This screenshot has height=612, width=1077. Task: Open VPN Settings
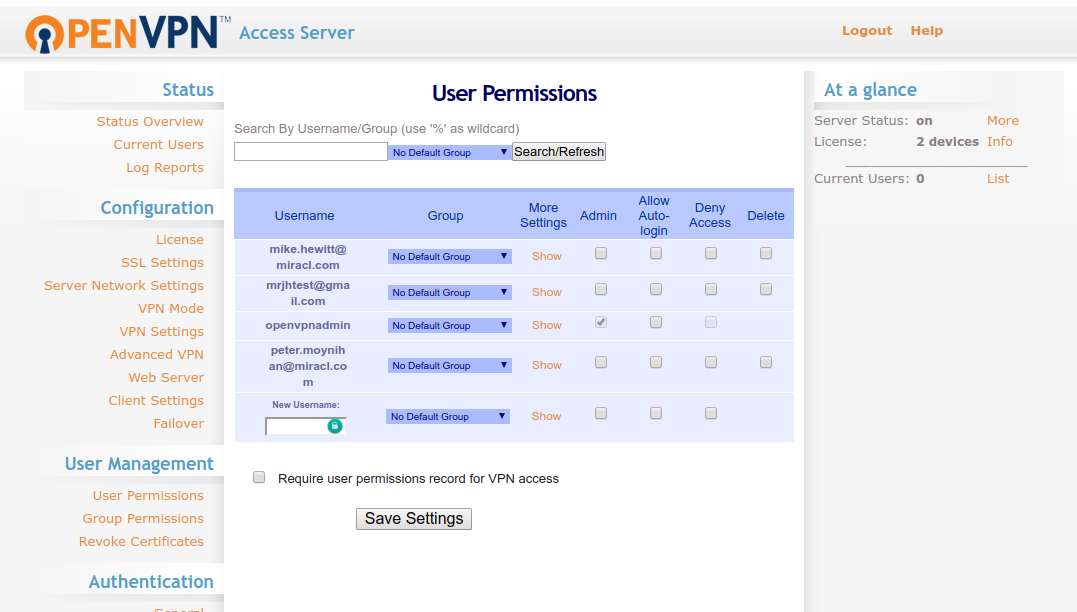[161, 332]
